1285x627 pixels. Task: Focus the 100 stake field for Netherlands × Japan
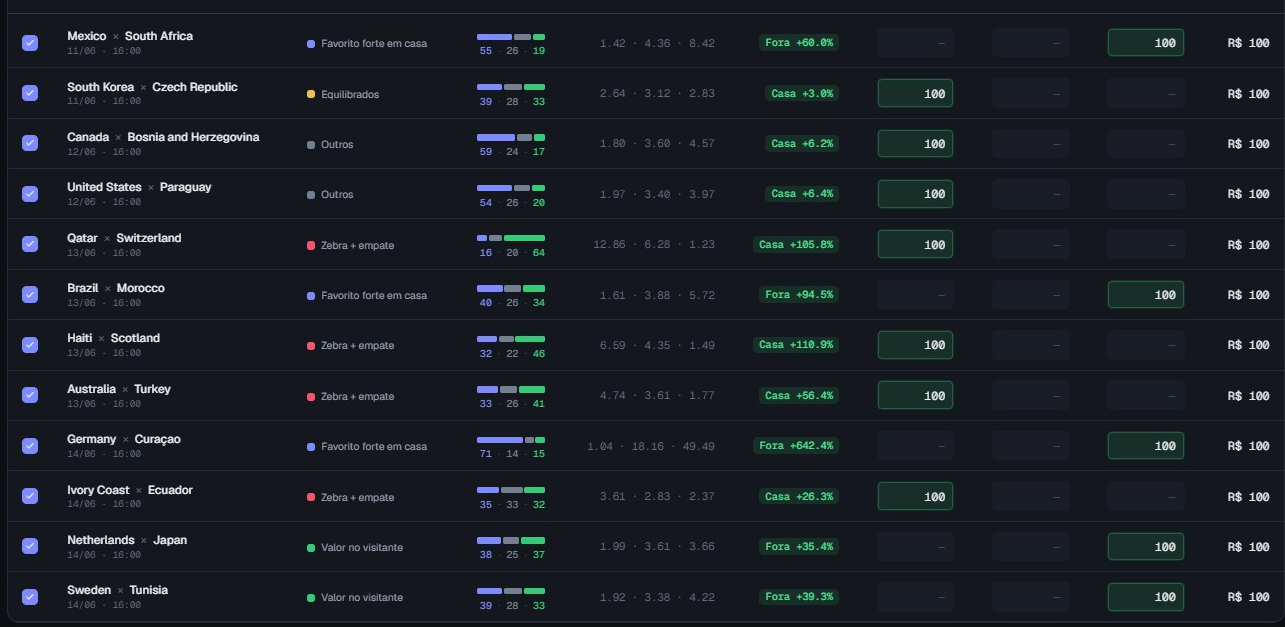pos(1145,546)
